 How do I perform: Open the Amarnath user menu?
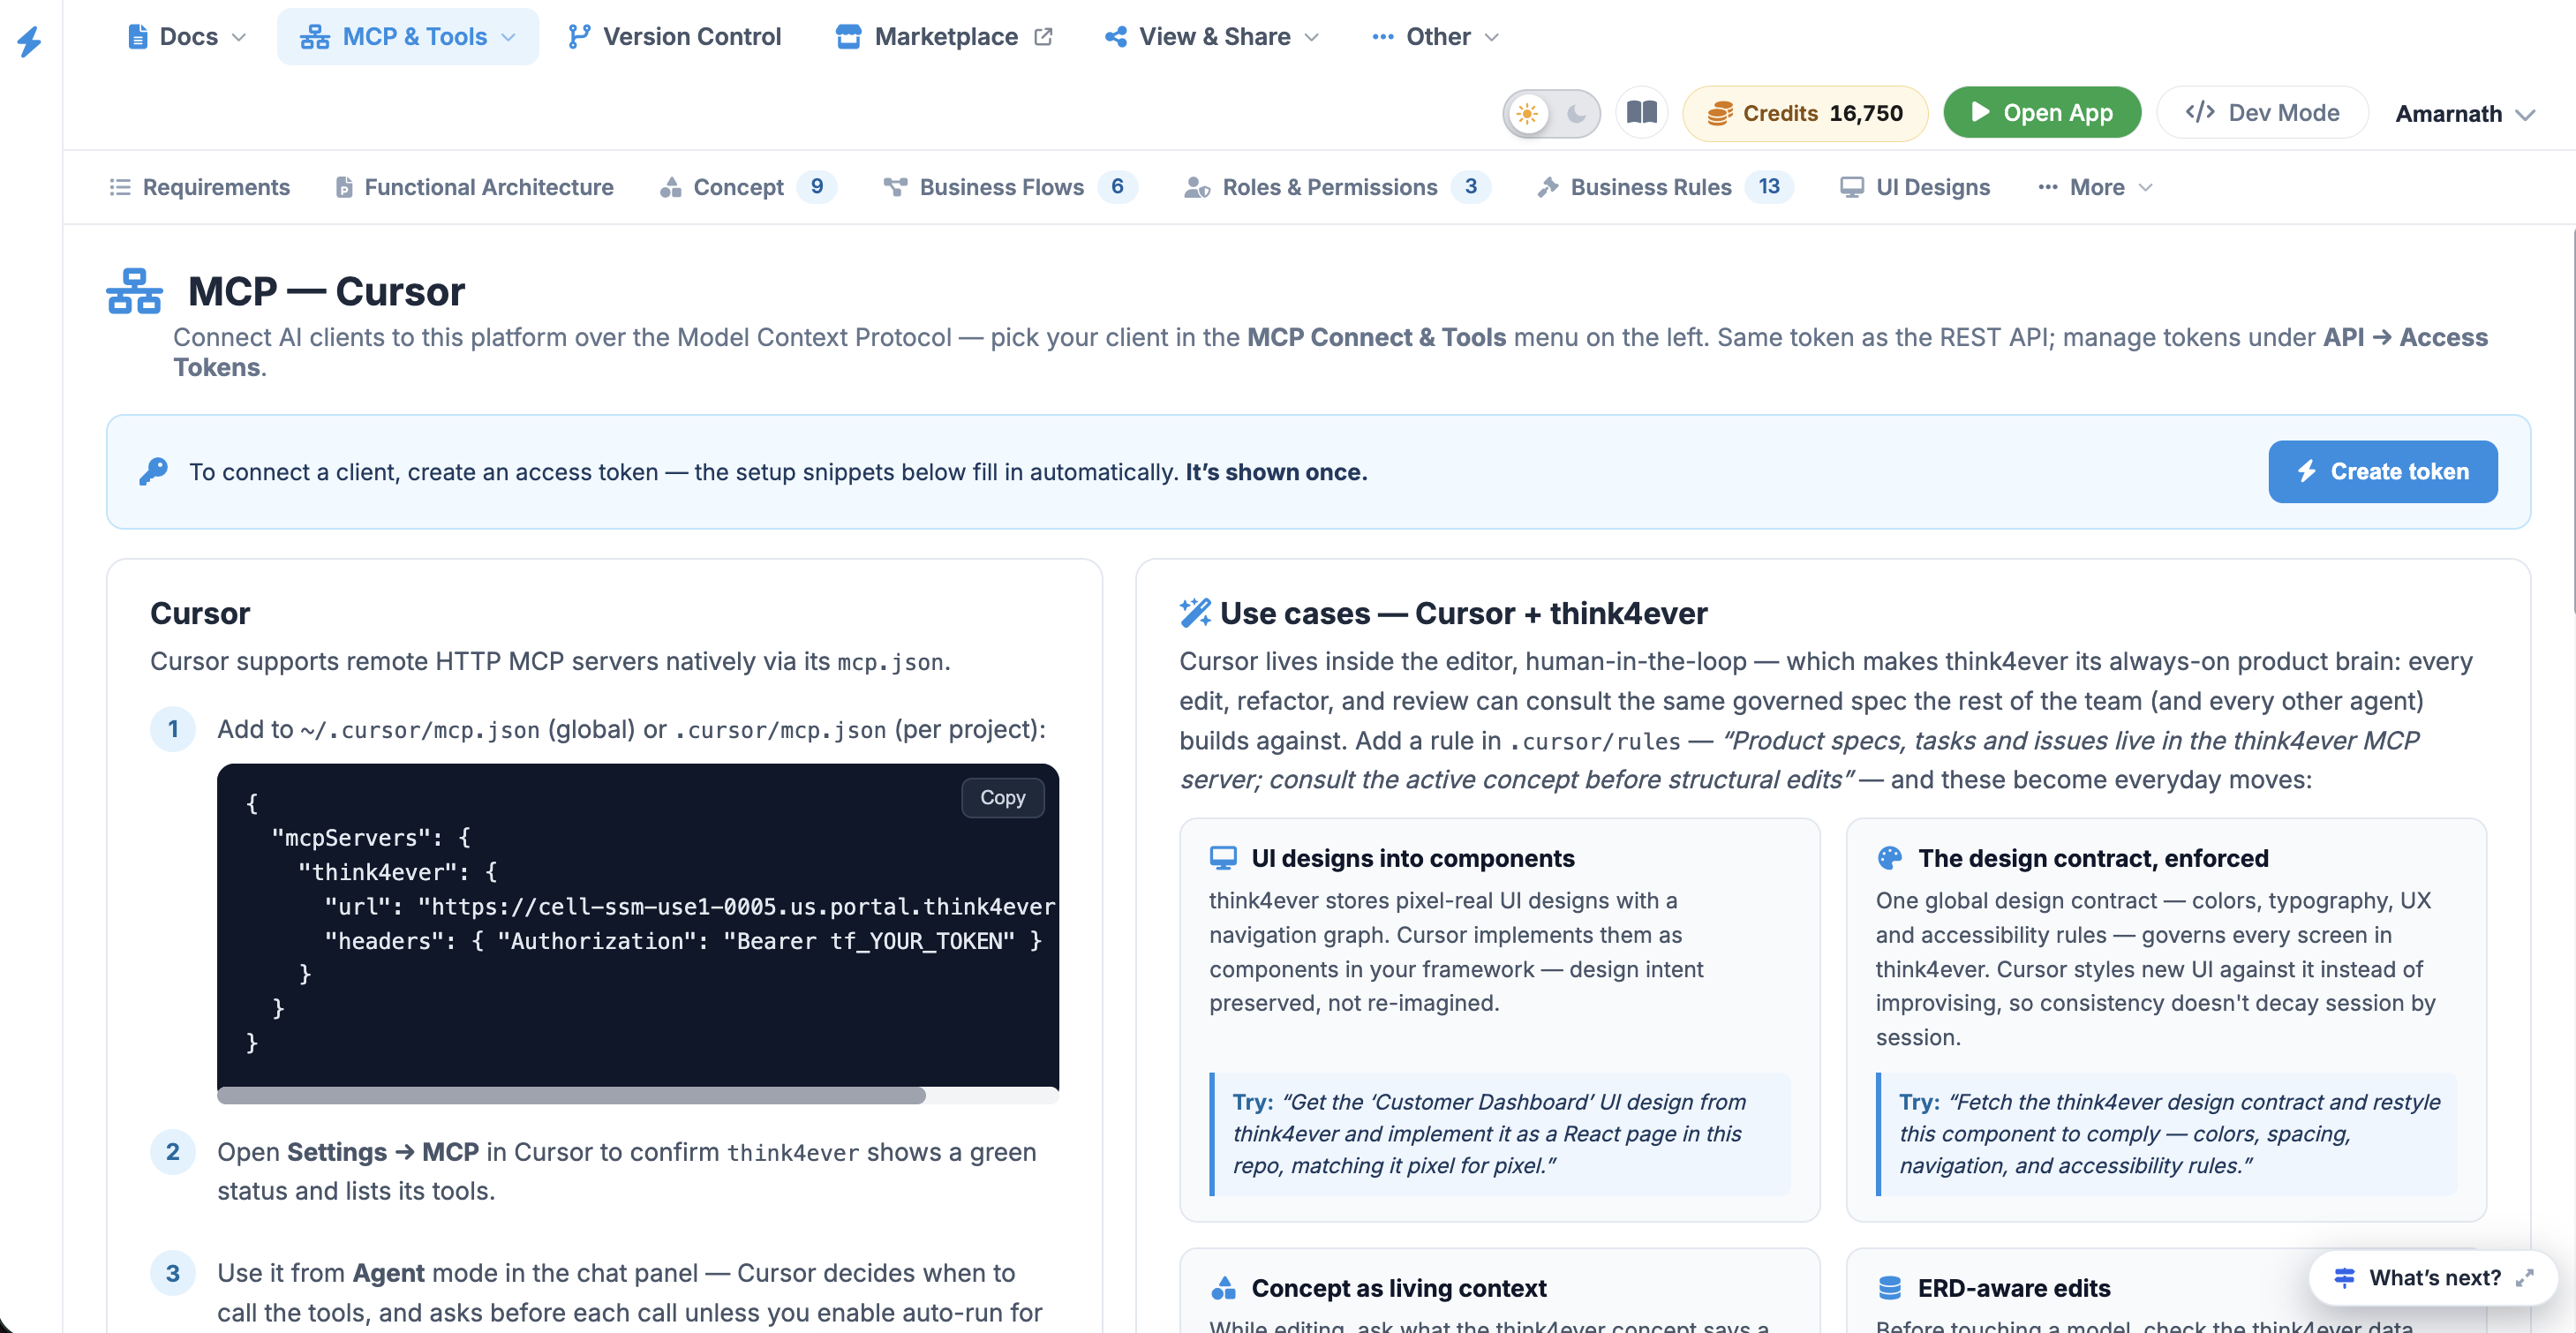(x=2463, y=113)
